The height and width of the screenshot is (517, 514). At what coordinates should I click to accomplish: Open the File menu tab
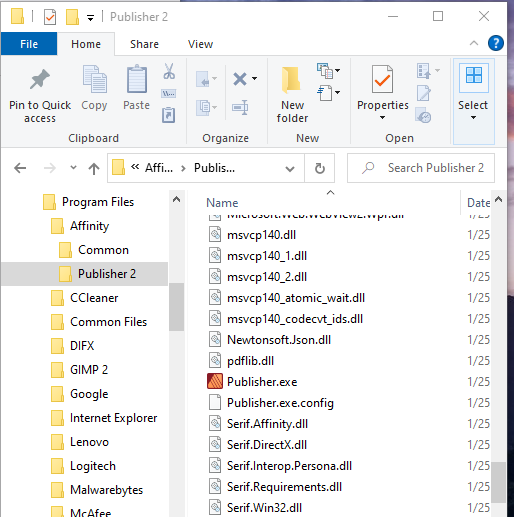(x=29, y=44)
